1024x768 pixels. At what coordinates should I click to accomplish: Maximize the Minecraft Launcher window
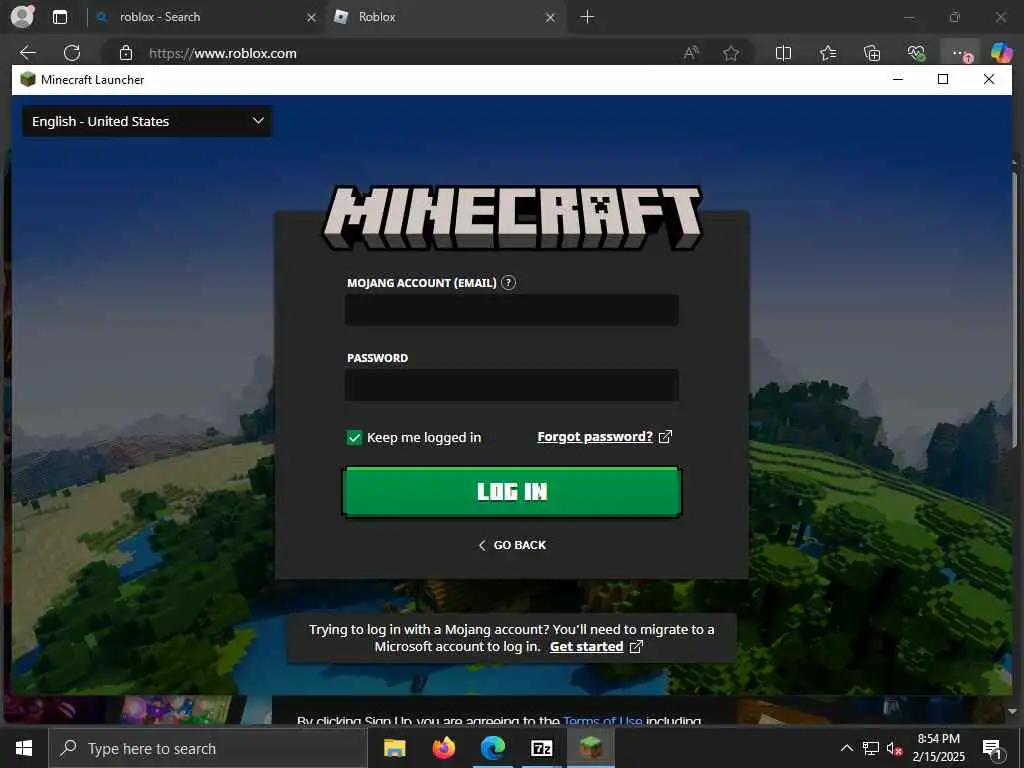(x=942, y=79)
